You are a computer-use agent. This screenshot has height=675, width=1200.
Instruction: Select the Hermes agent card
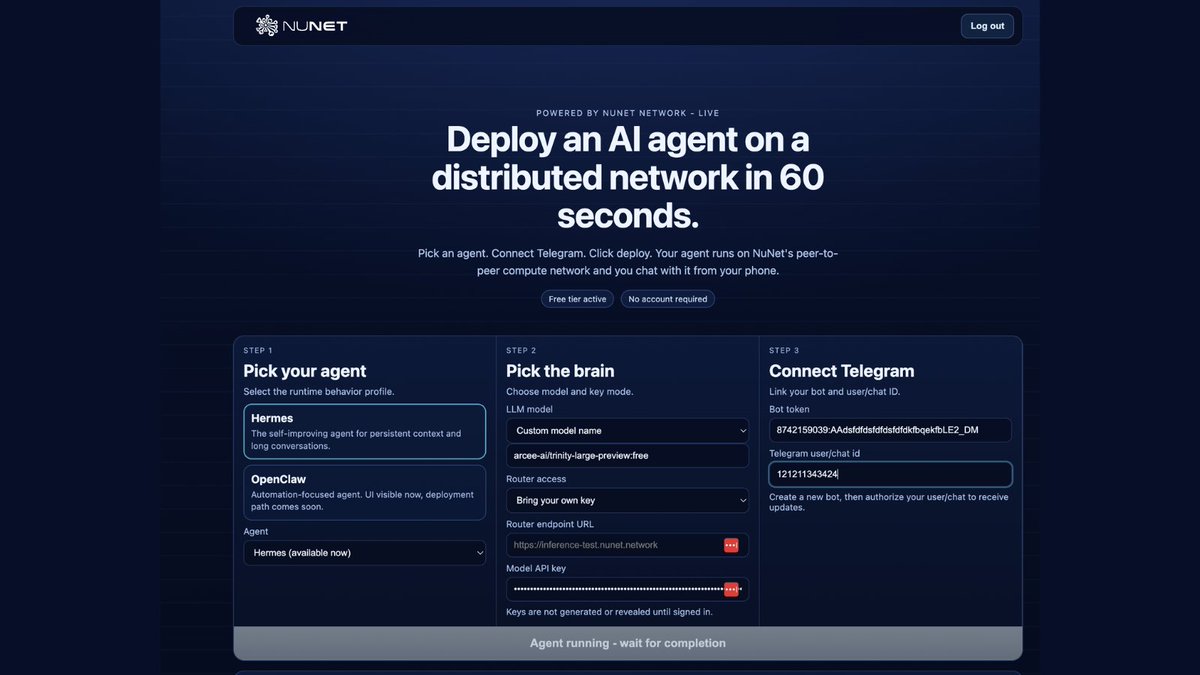[x=365, y=431]
